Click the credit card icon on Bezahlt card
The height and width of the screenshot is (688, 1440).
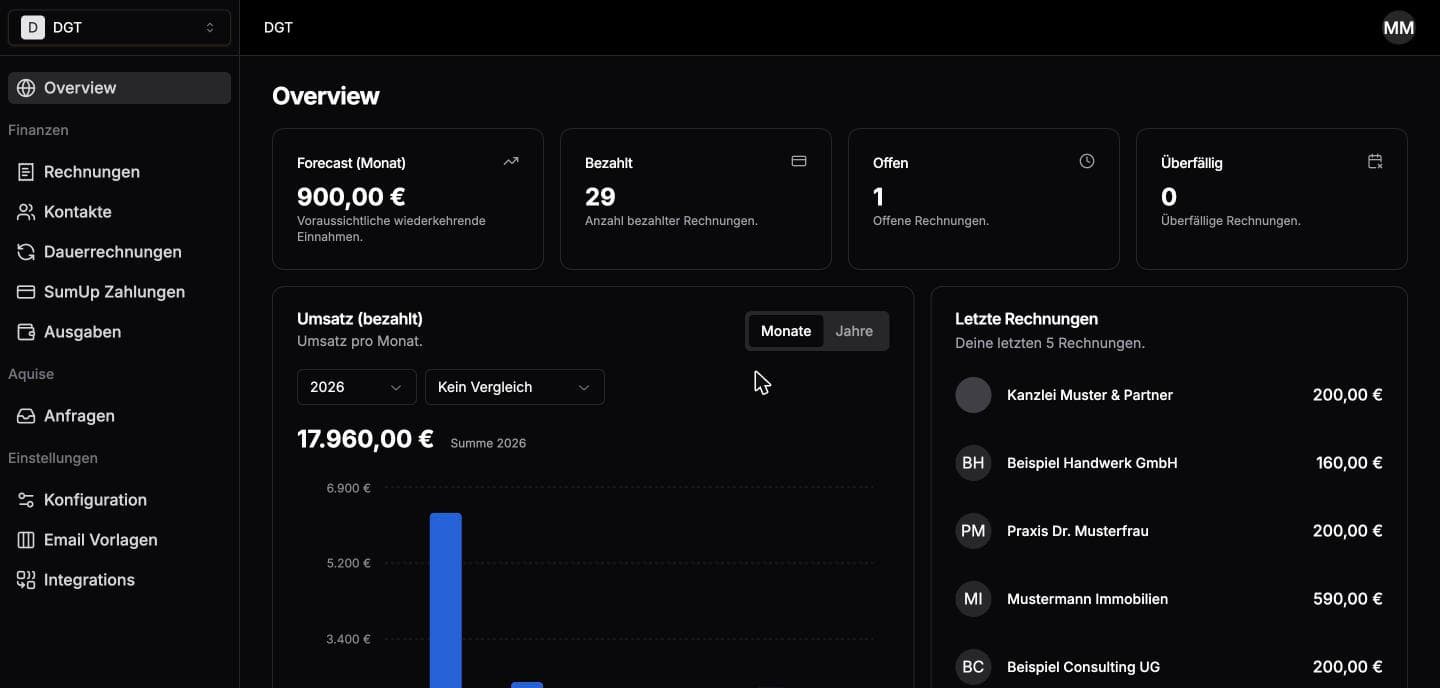(x=799, y=161)
